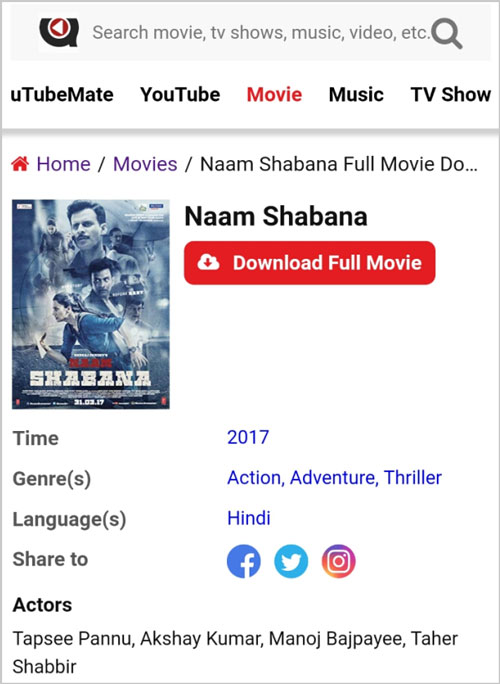Open the Naam Shabana poster thumbnail

tap(91, 304)
